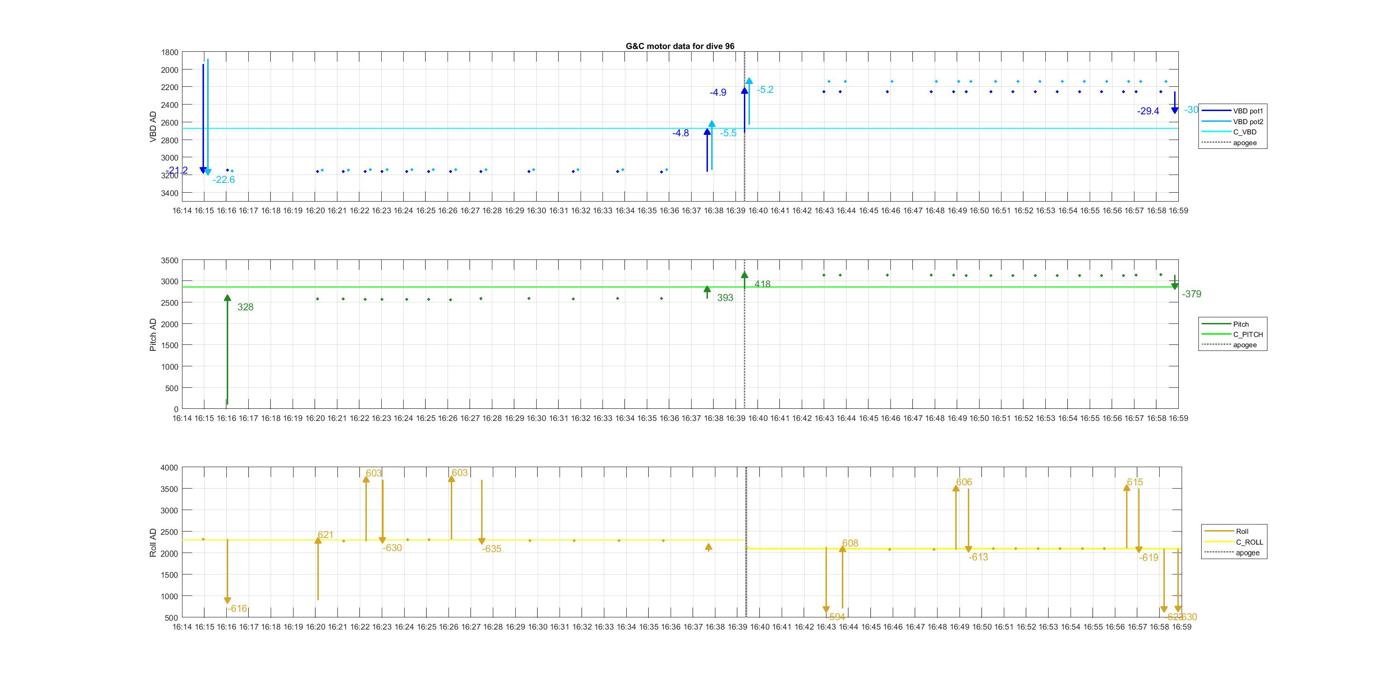
Task: Select the 'Pitch AD' y-axis label
Action: point(153,334)
